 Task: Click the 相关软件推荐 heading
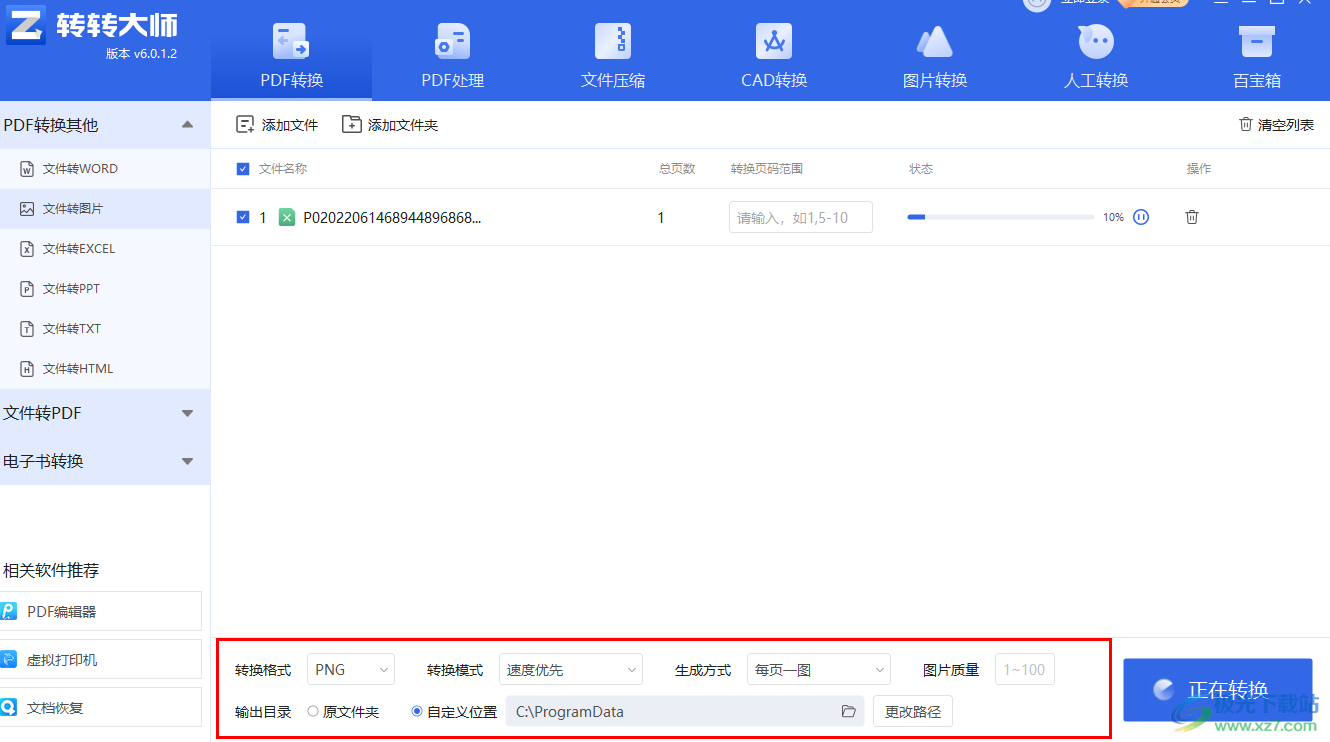(51, 571)
